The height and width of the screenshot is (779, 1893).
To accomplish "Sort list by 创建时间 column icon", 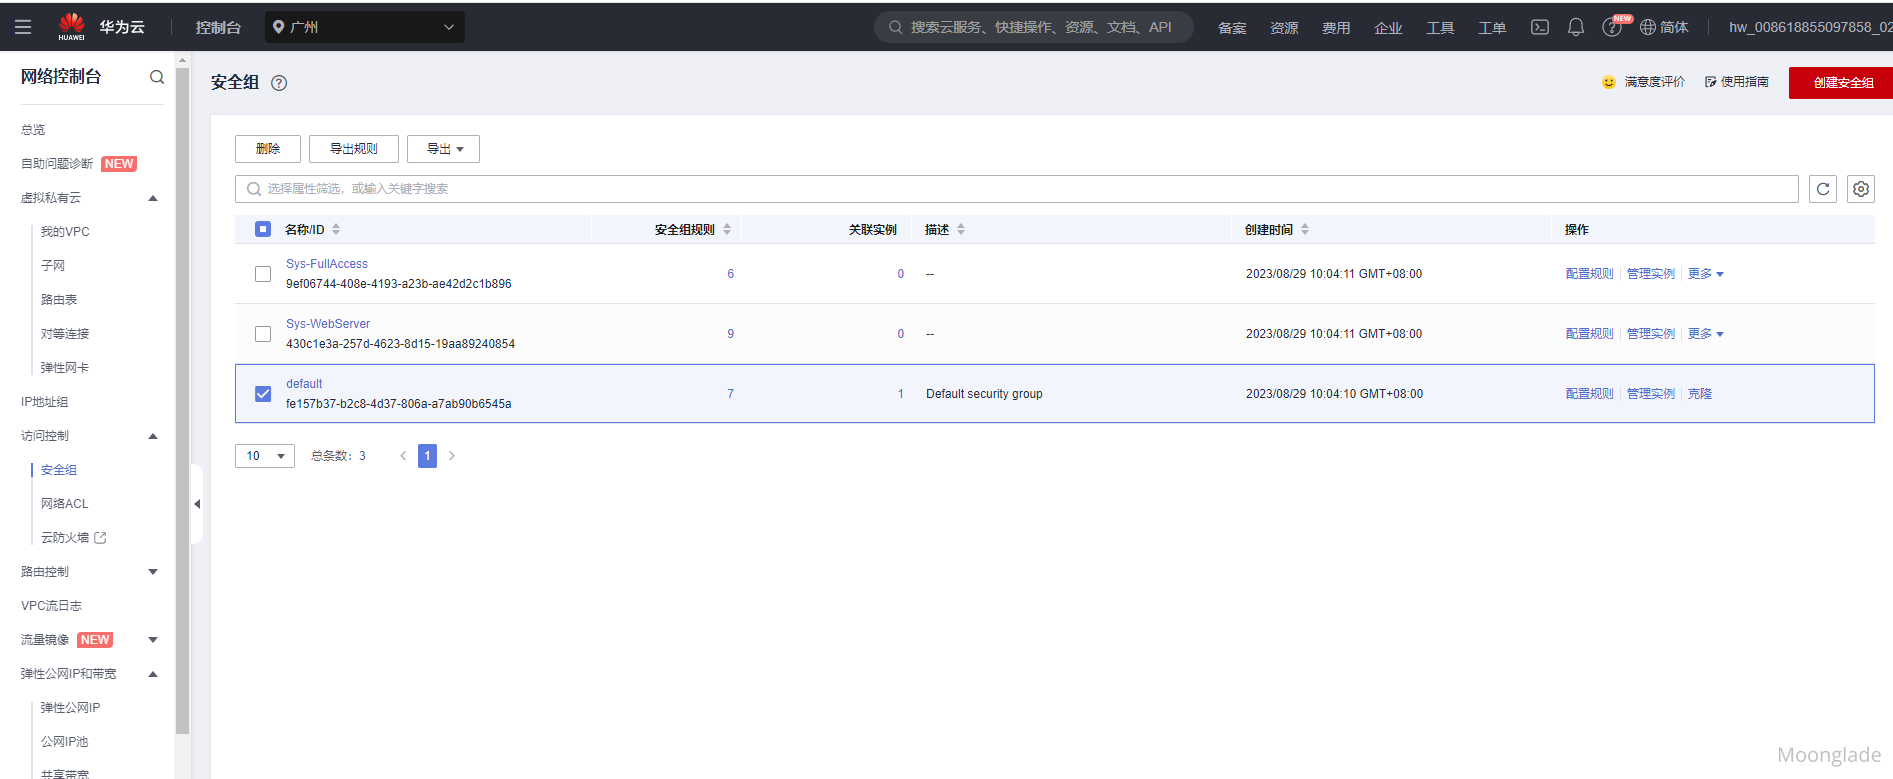I will (x=1305, y=230).
